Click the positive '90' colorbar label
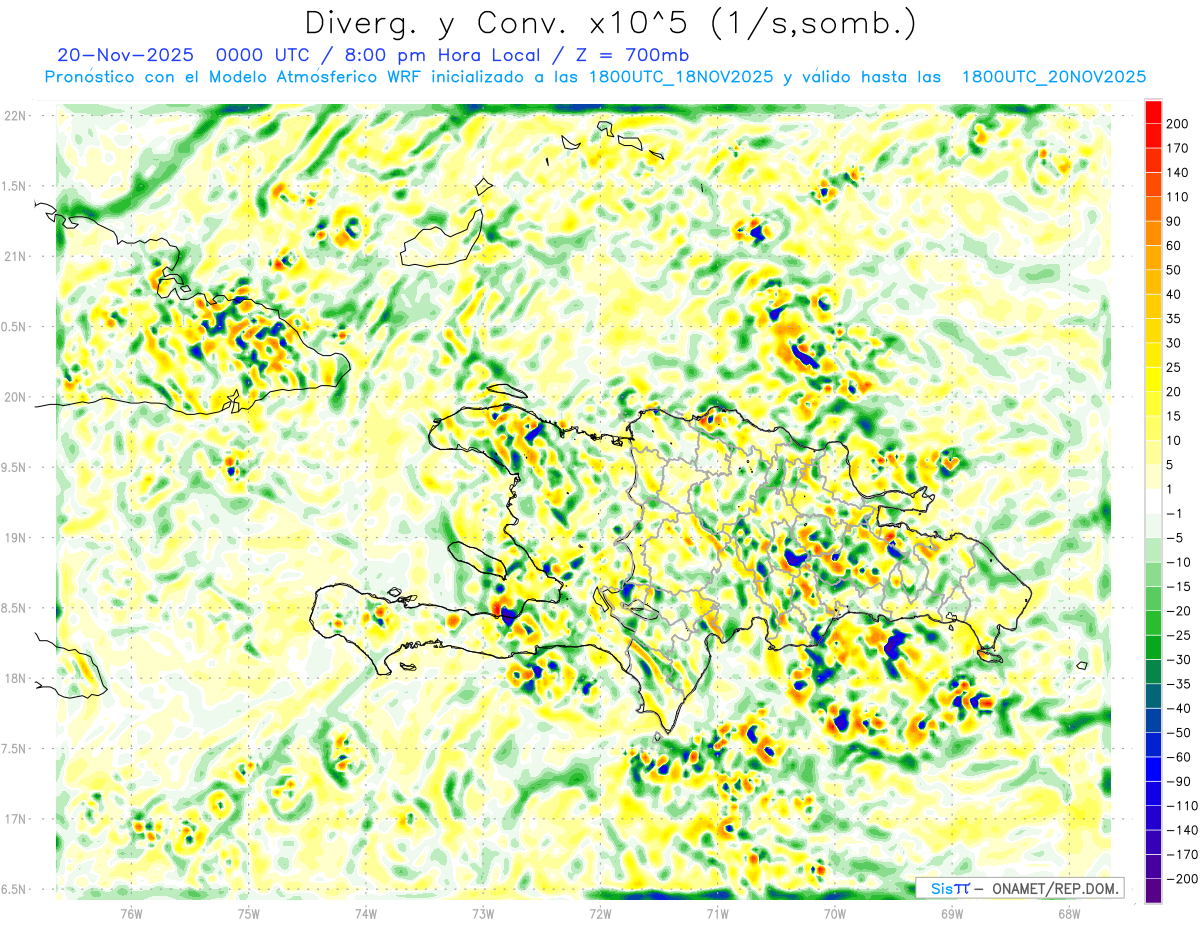The image size is (1200, 927). 1174,221
